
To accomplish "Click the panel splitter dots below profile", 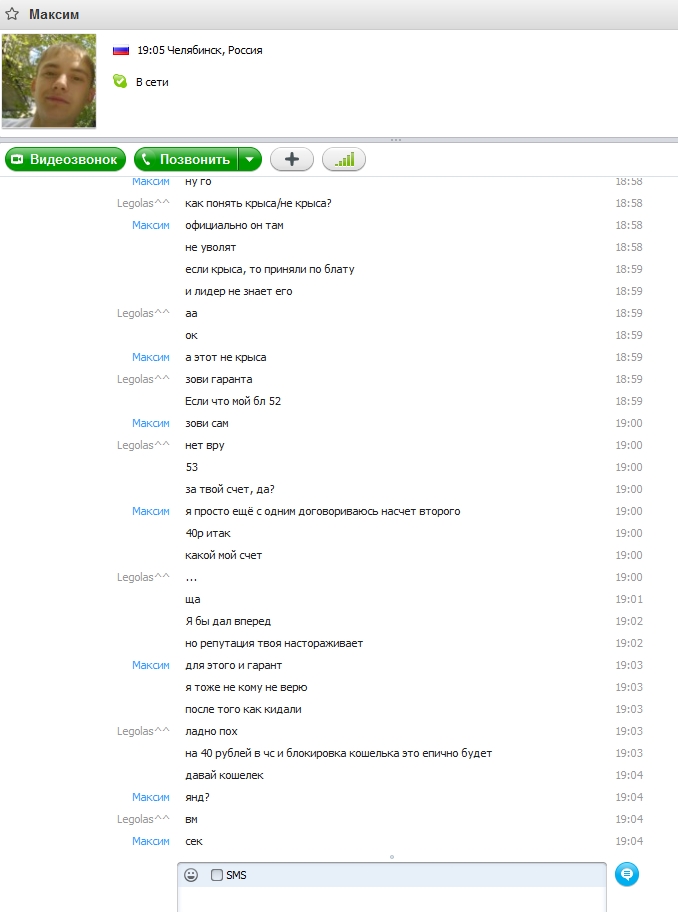I will pyautogui.click(x=396, y=140).
